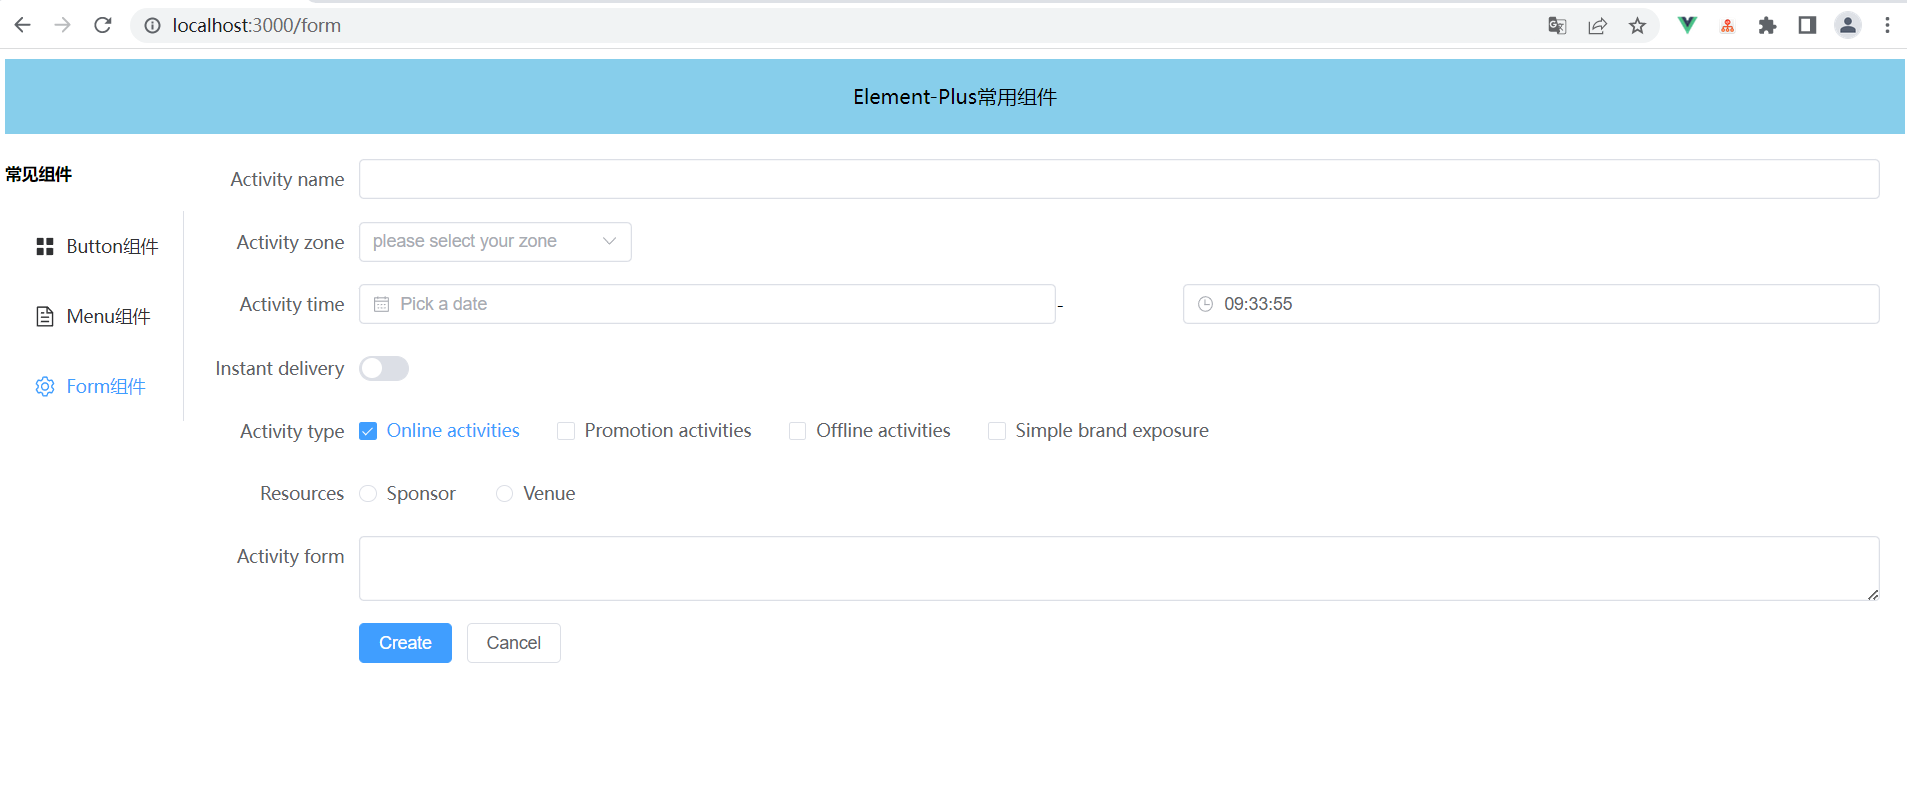This screenshot has width=1907, height=788.
Task: Click the Instant delivery label
Action: 280,369
